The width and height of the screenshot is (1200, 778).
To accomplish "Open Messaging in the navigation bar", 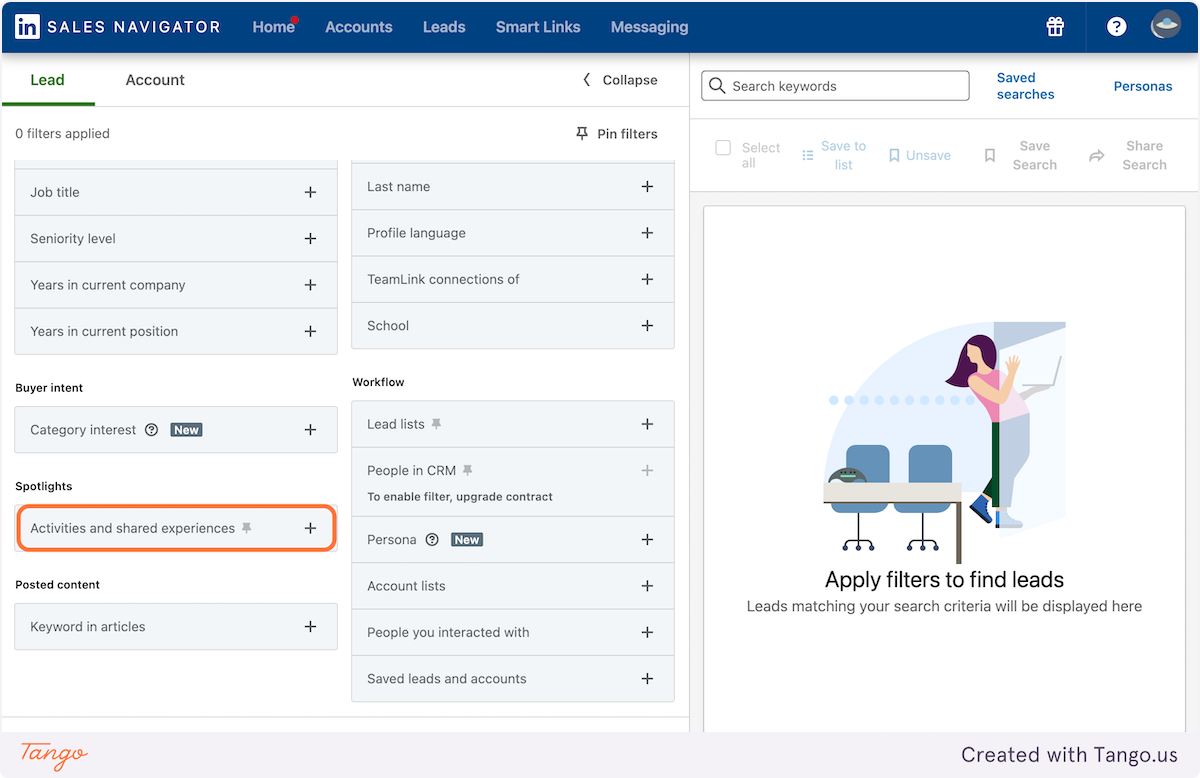I will click(x=649, y=27).
